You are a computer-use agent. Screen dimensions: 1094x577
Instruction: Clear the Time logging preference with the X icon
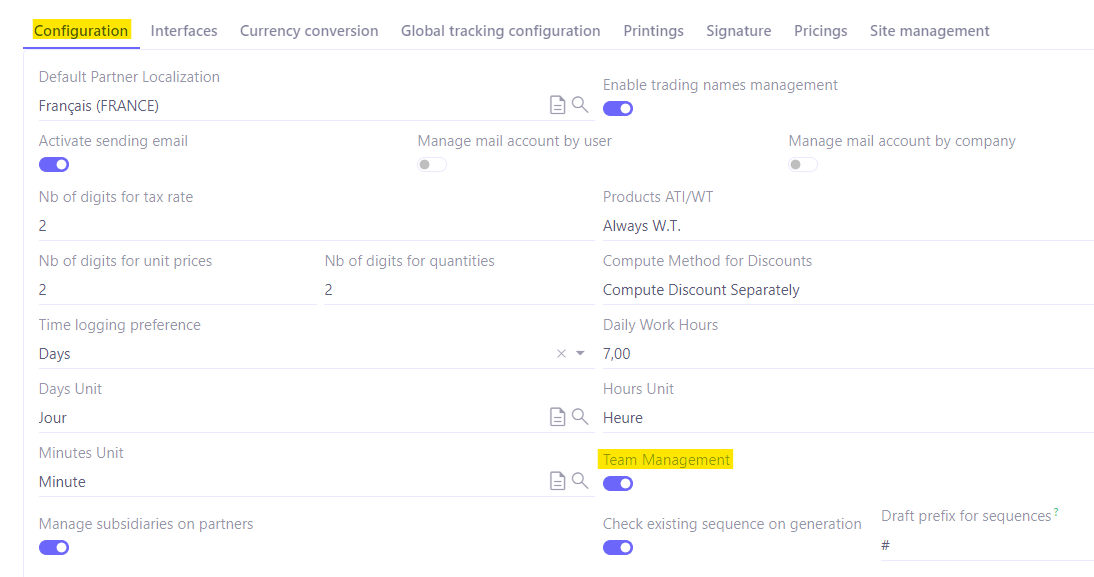pyautogui.click(x=561, y=353)
